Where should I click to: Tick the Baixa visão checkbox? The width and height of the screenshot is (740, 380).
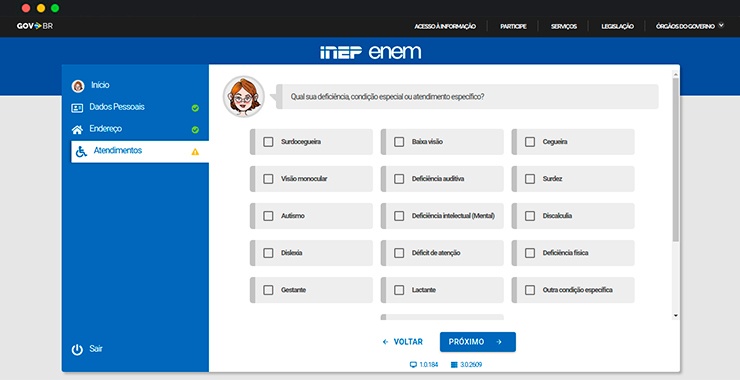pos(399,142)
